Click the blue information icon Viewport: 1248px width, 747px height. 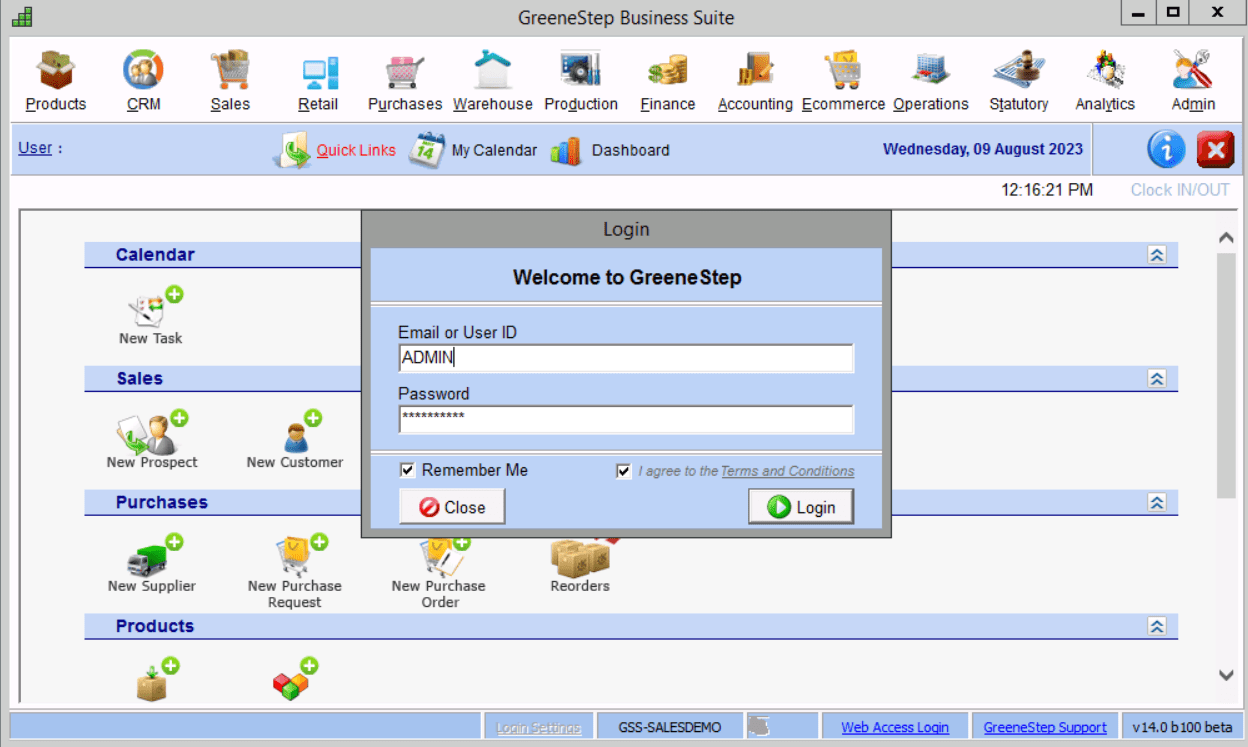[x=1166, y=150]
